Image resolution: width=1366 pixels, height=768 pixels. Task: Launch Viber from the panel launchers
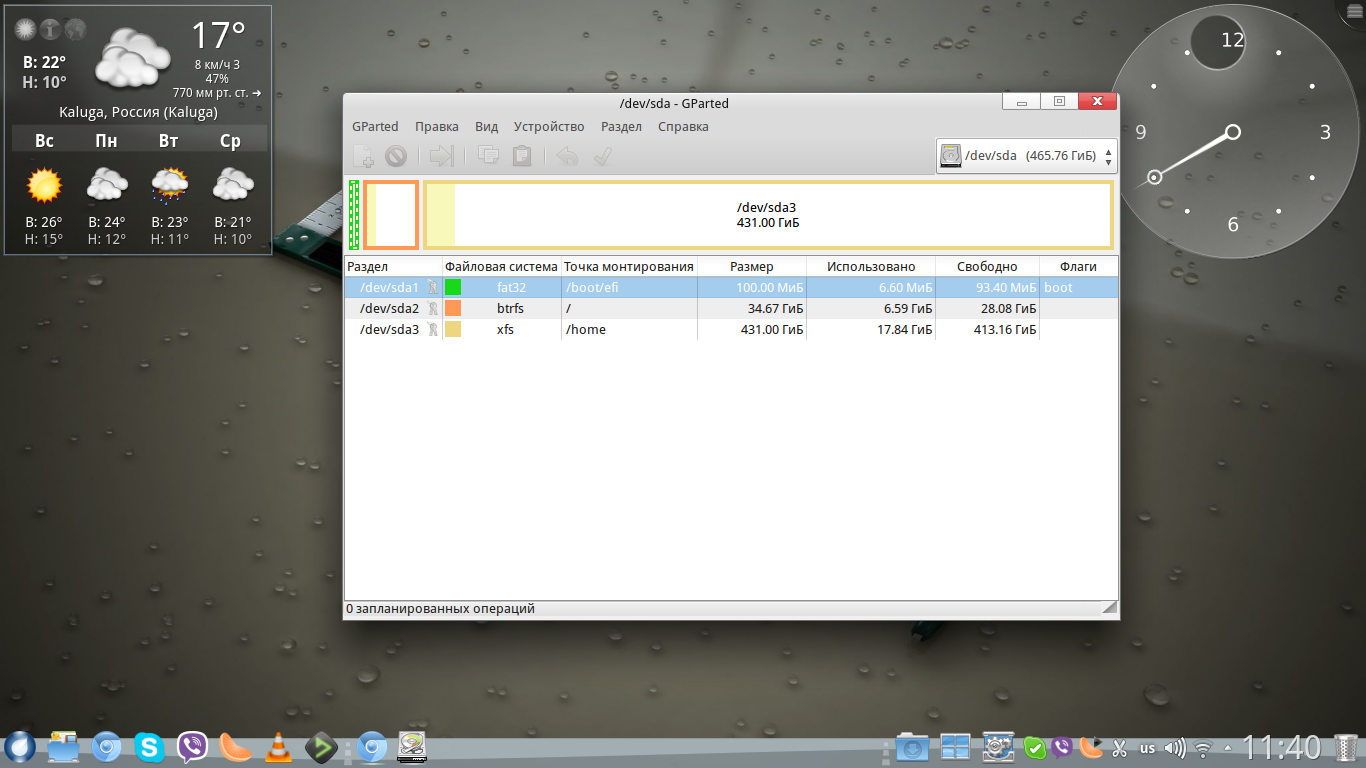(192, 747)
